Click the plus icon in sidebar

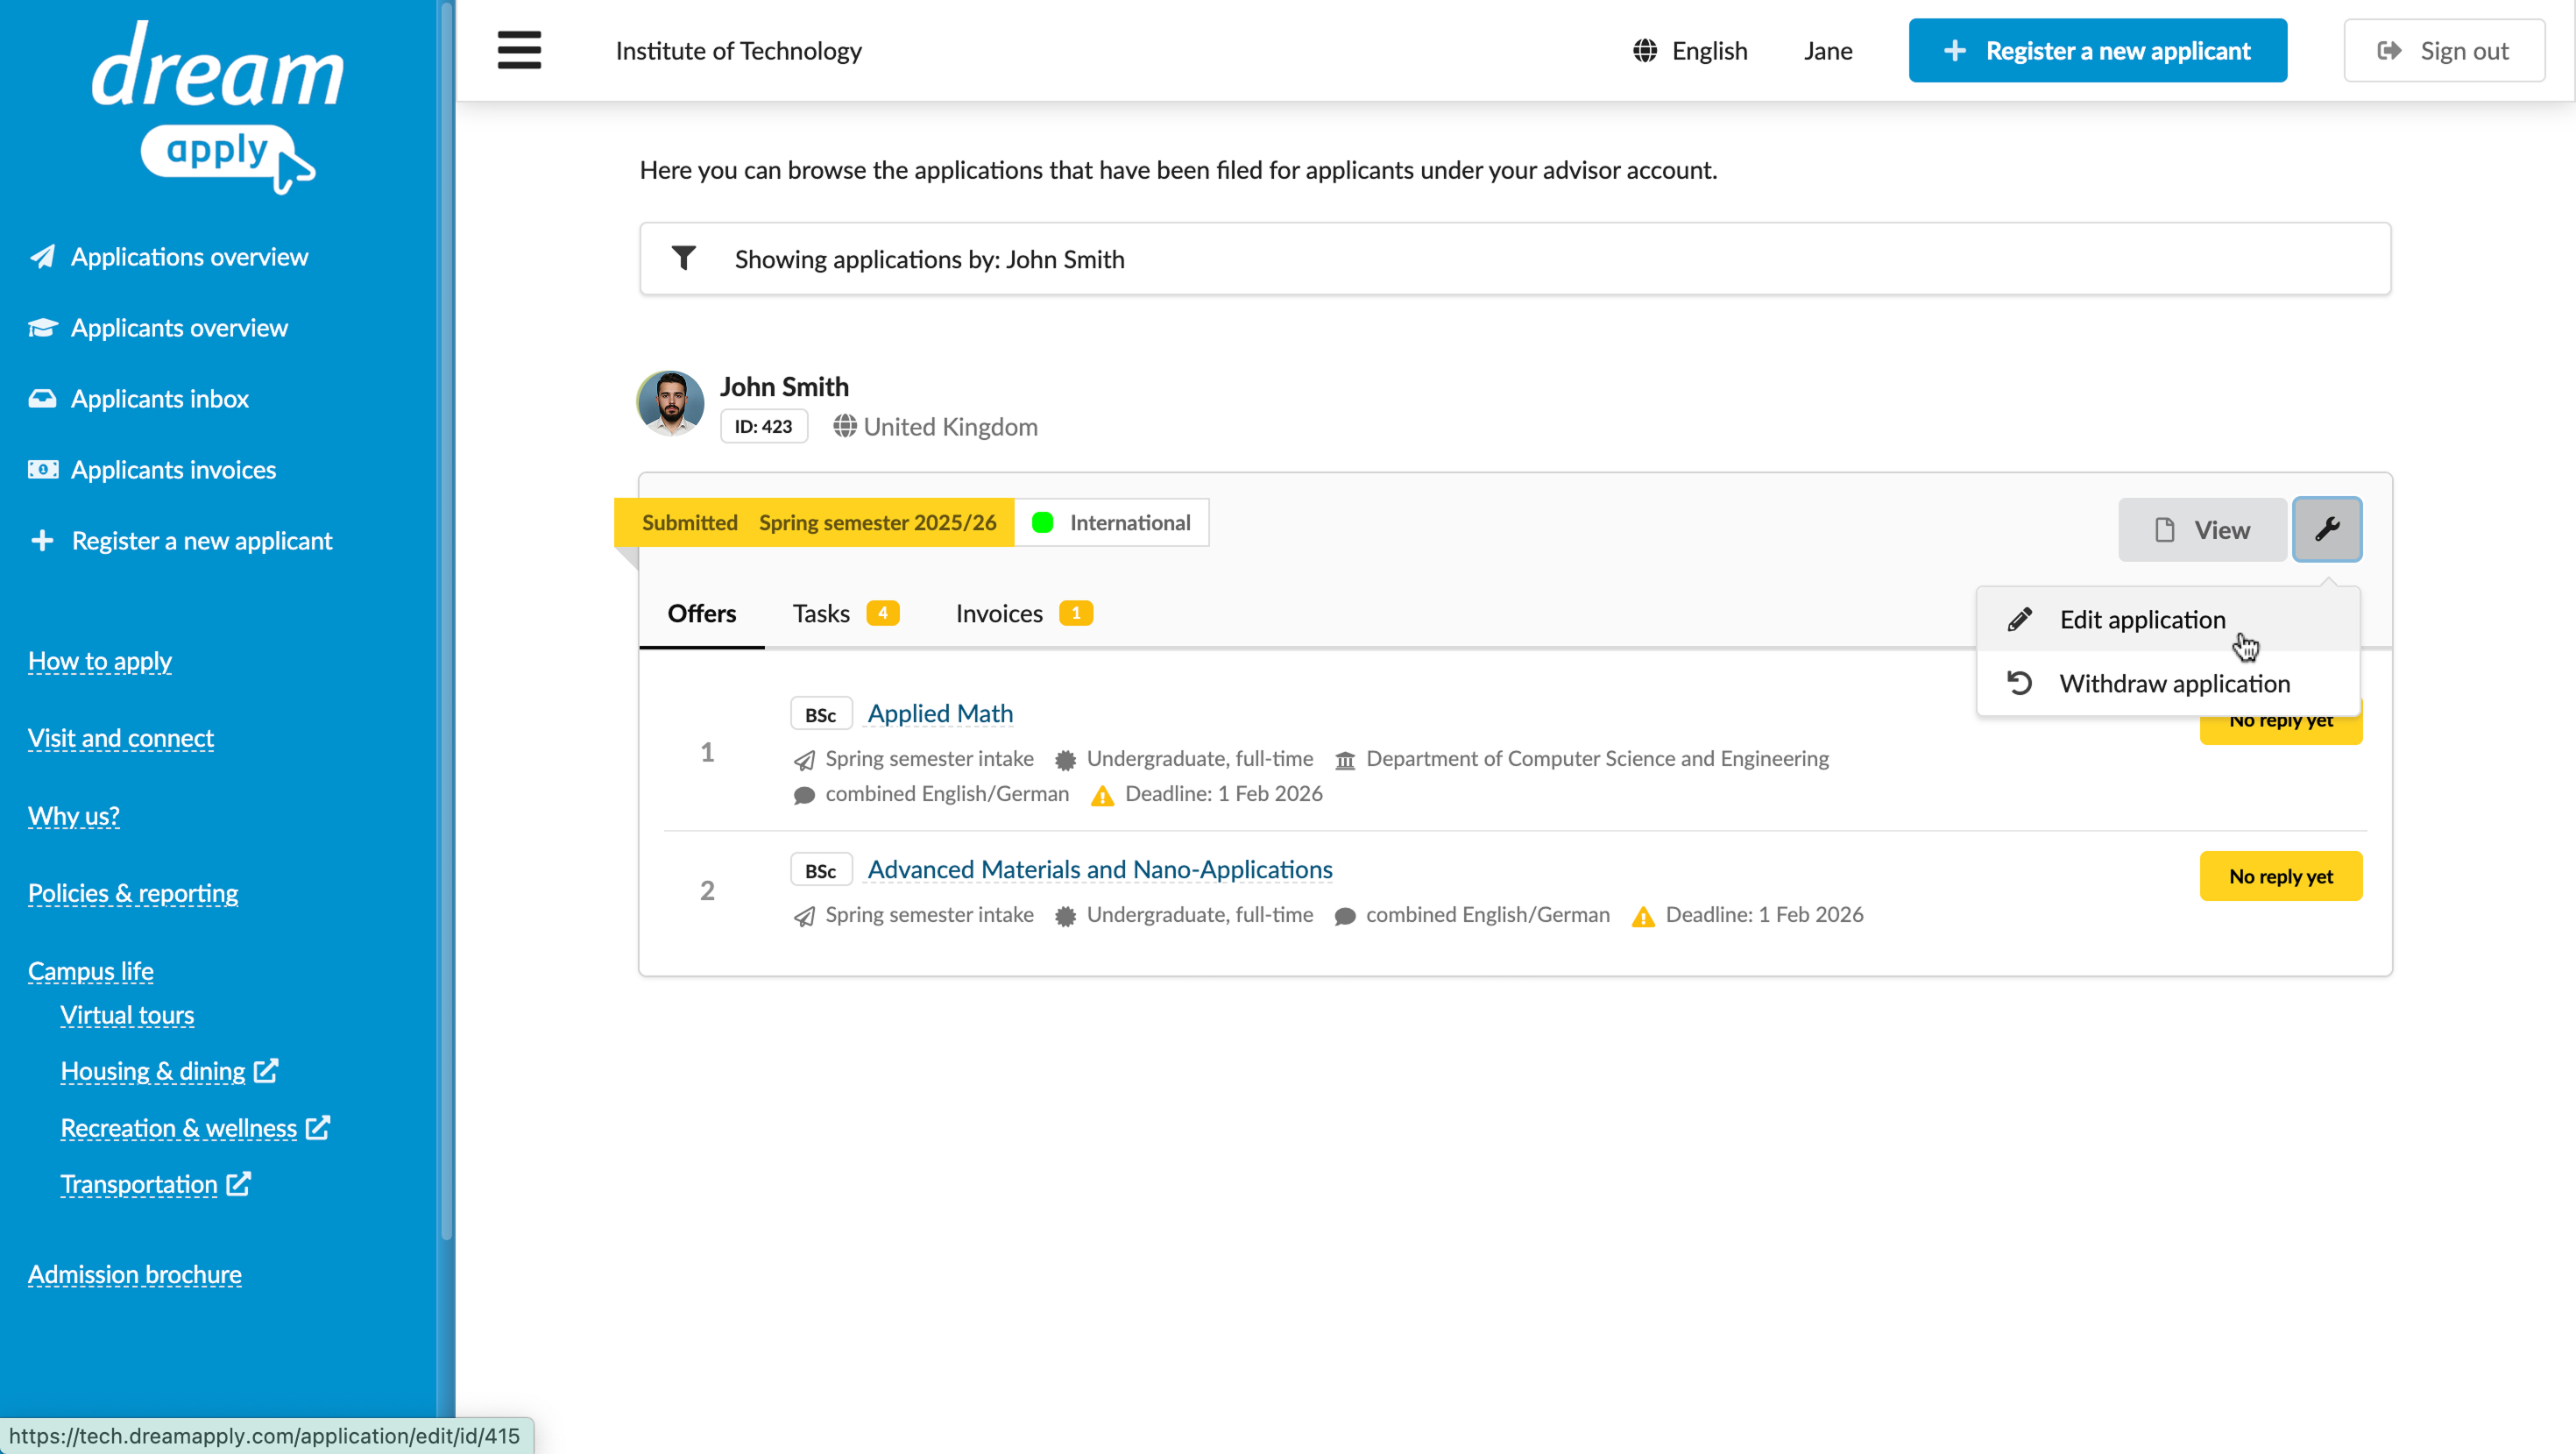42,541
